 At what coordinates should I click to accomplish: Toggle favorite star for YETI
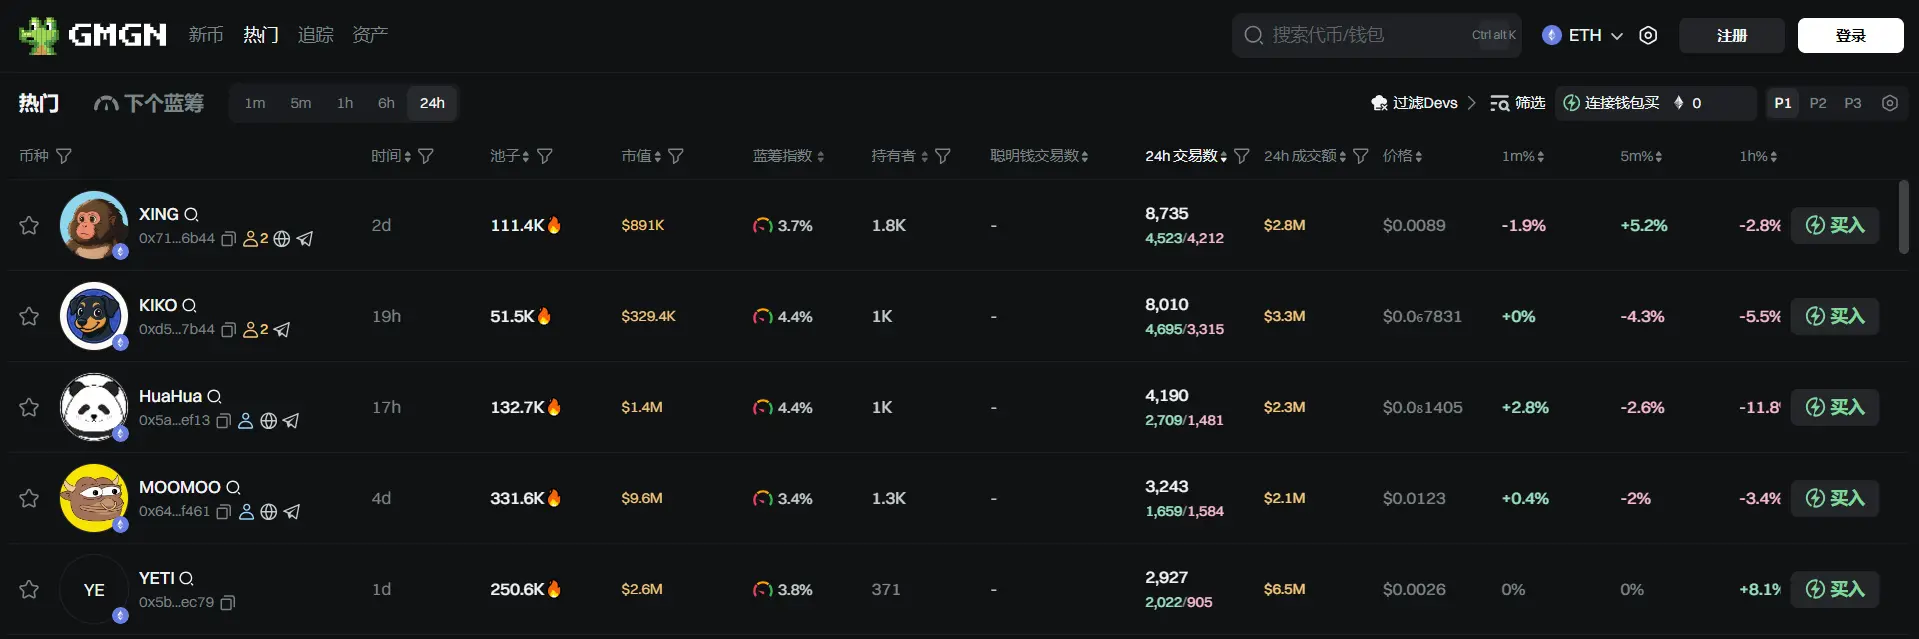[x=29, y=589]
